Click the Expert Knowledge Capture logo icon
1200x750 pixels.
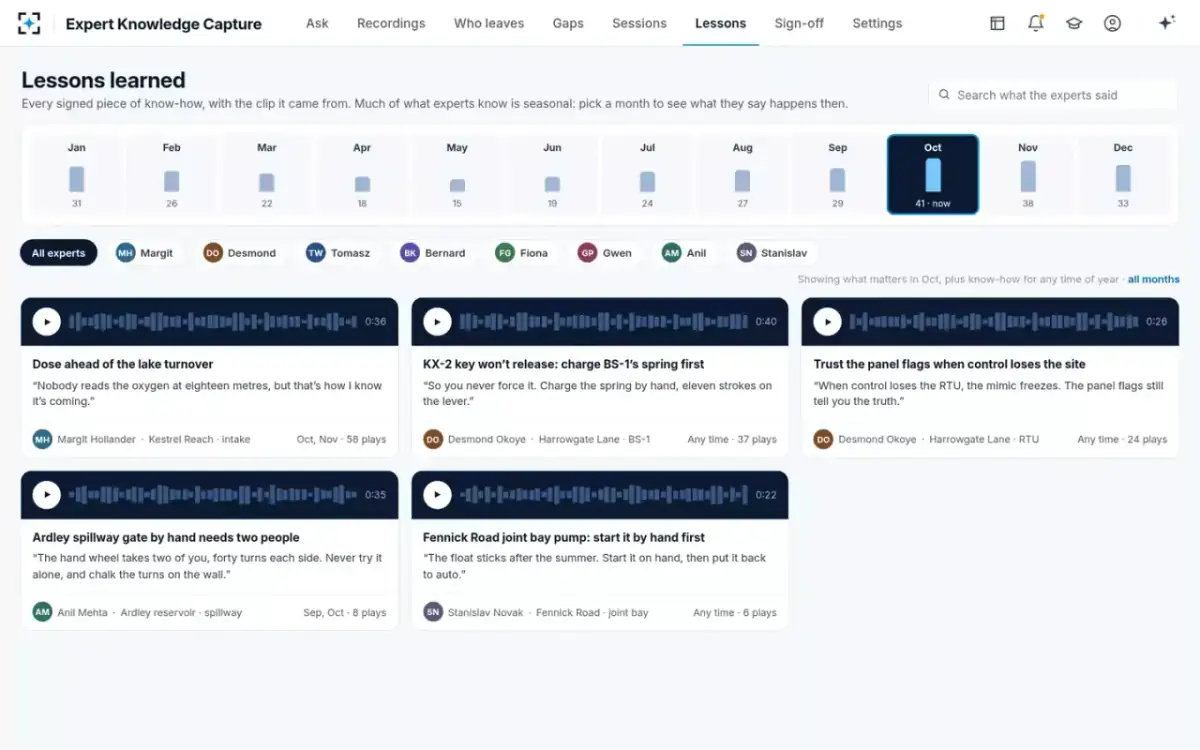point(29,23)
